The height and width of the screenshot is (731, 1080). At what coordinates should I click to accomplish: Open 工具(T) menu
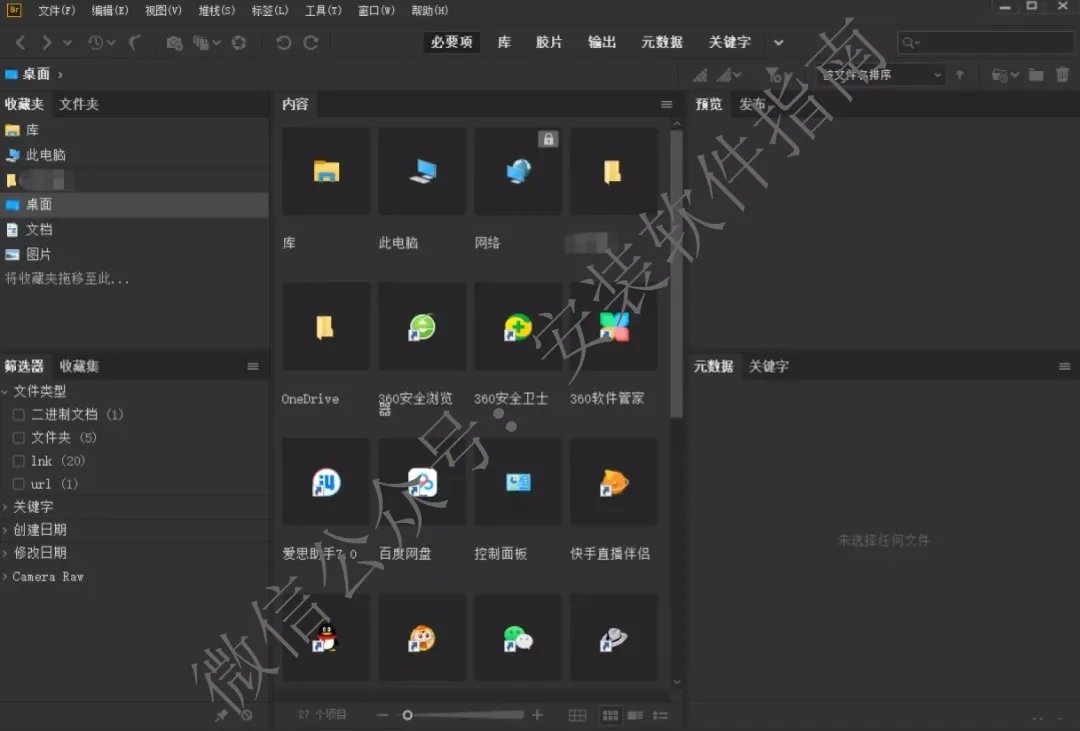tap(323, 10)
